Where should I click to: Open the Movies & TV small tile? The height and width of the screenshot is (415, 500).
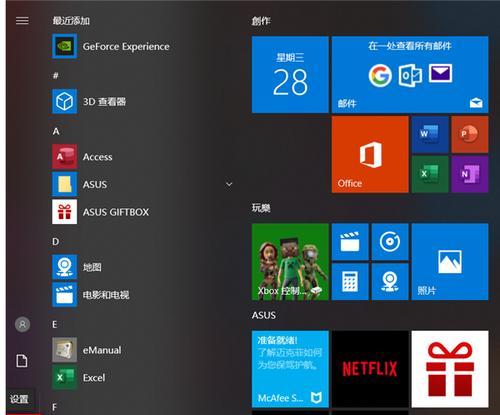350,242
